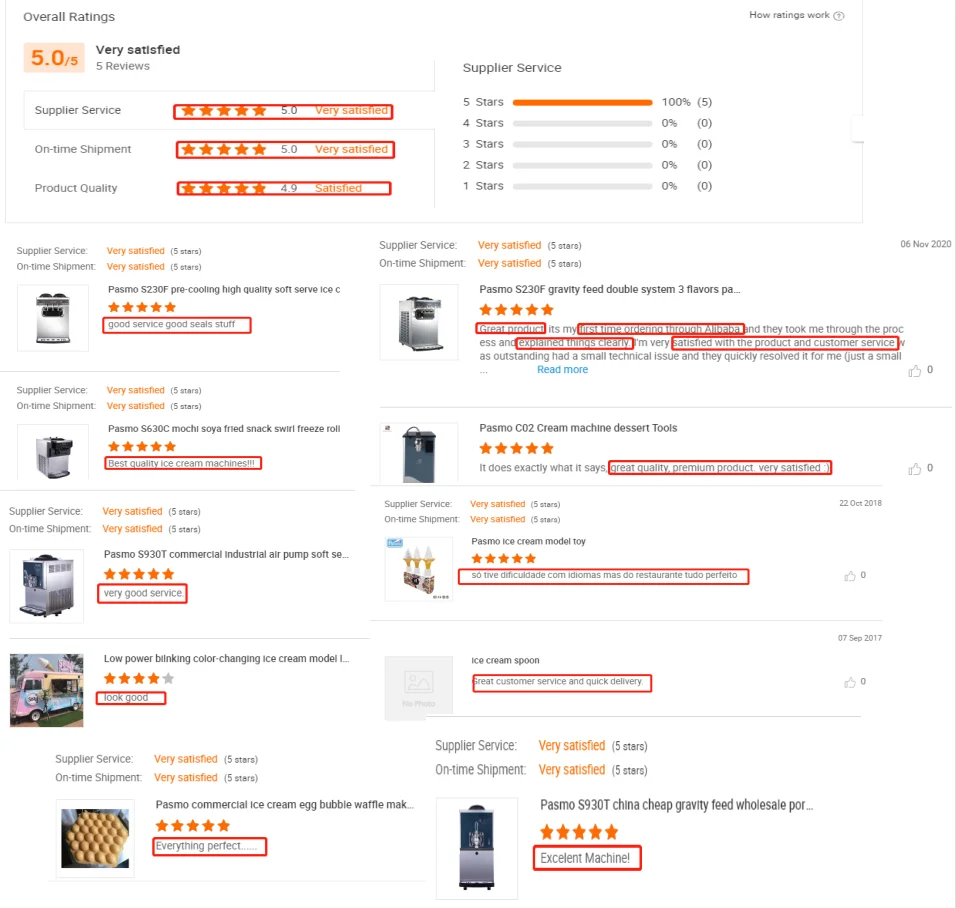Click the pink ice cream truck thumbnail
Image resolution: width=956 pixels, height=908 pixels.
pos(46,689)
